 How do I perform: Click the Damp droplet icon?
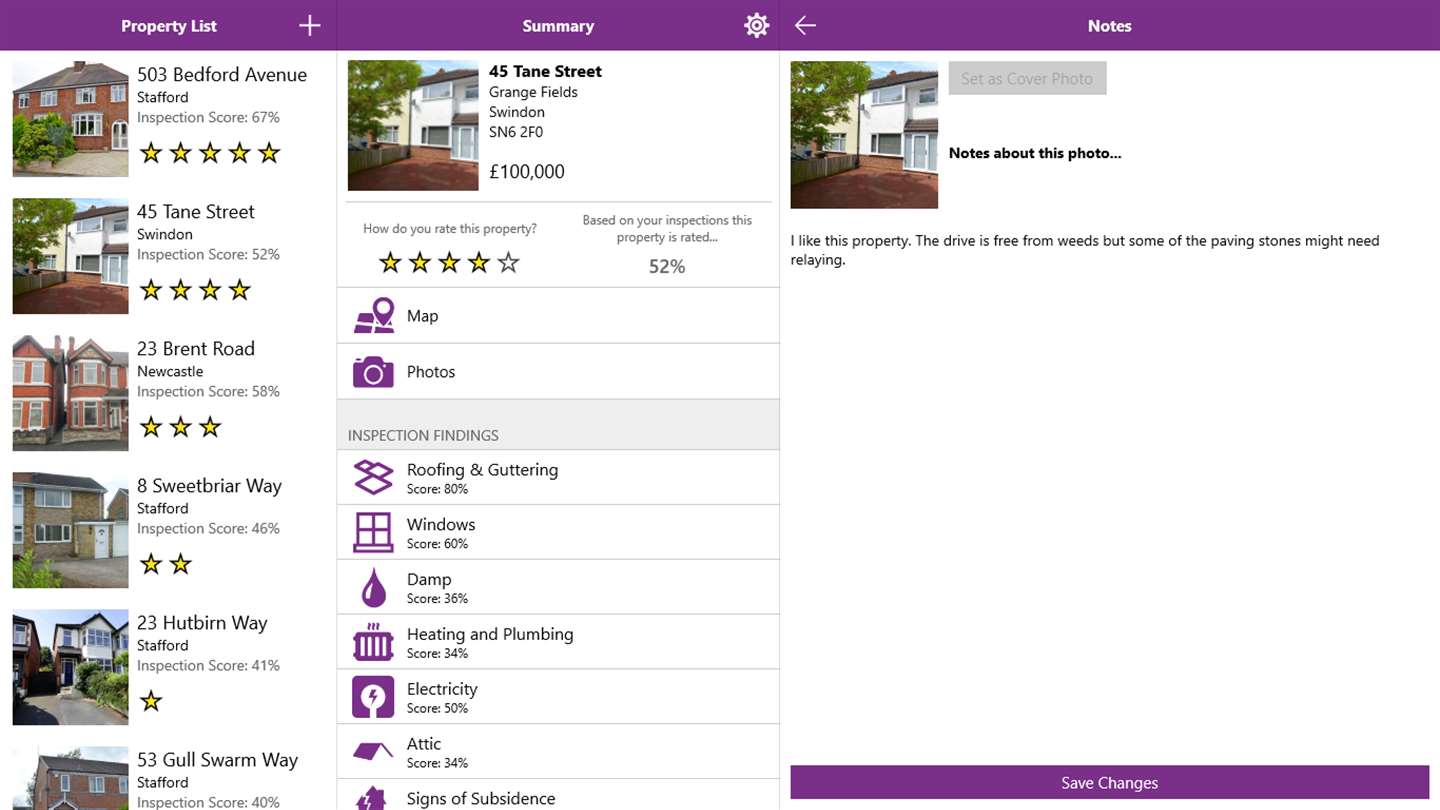[x=373, y=588]
